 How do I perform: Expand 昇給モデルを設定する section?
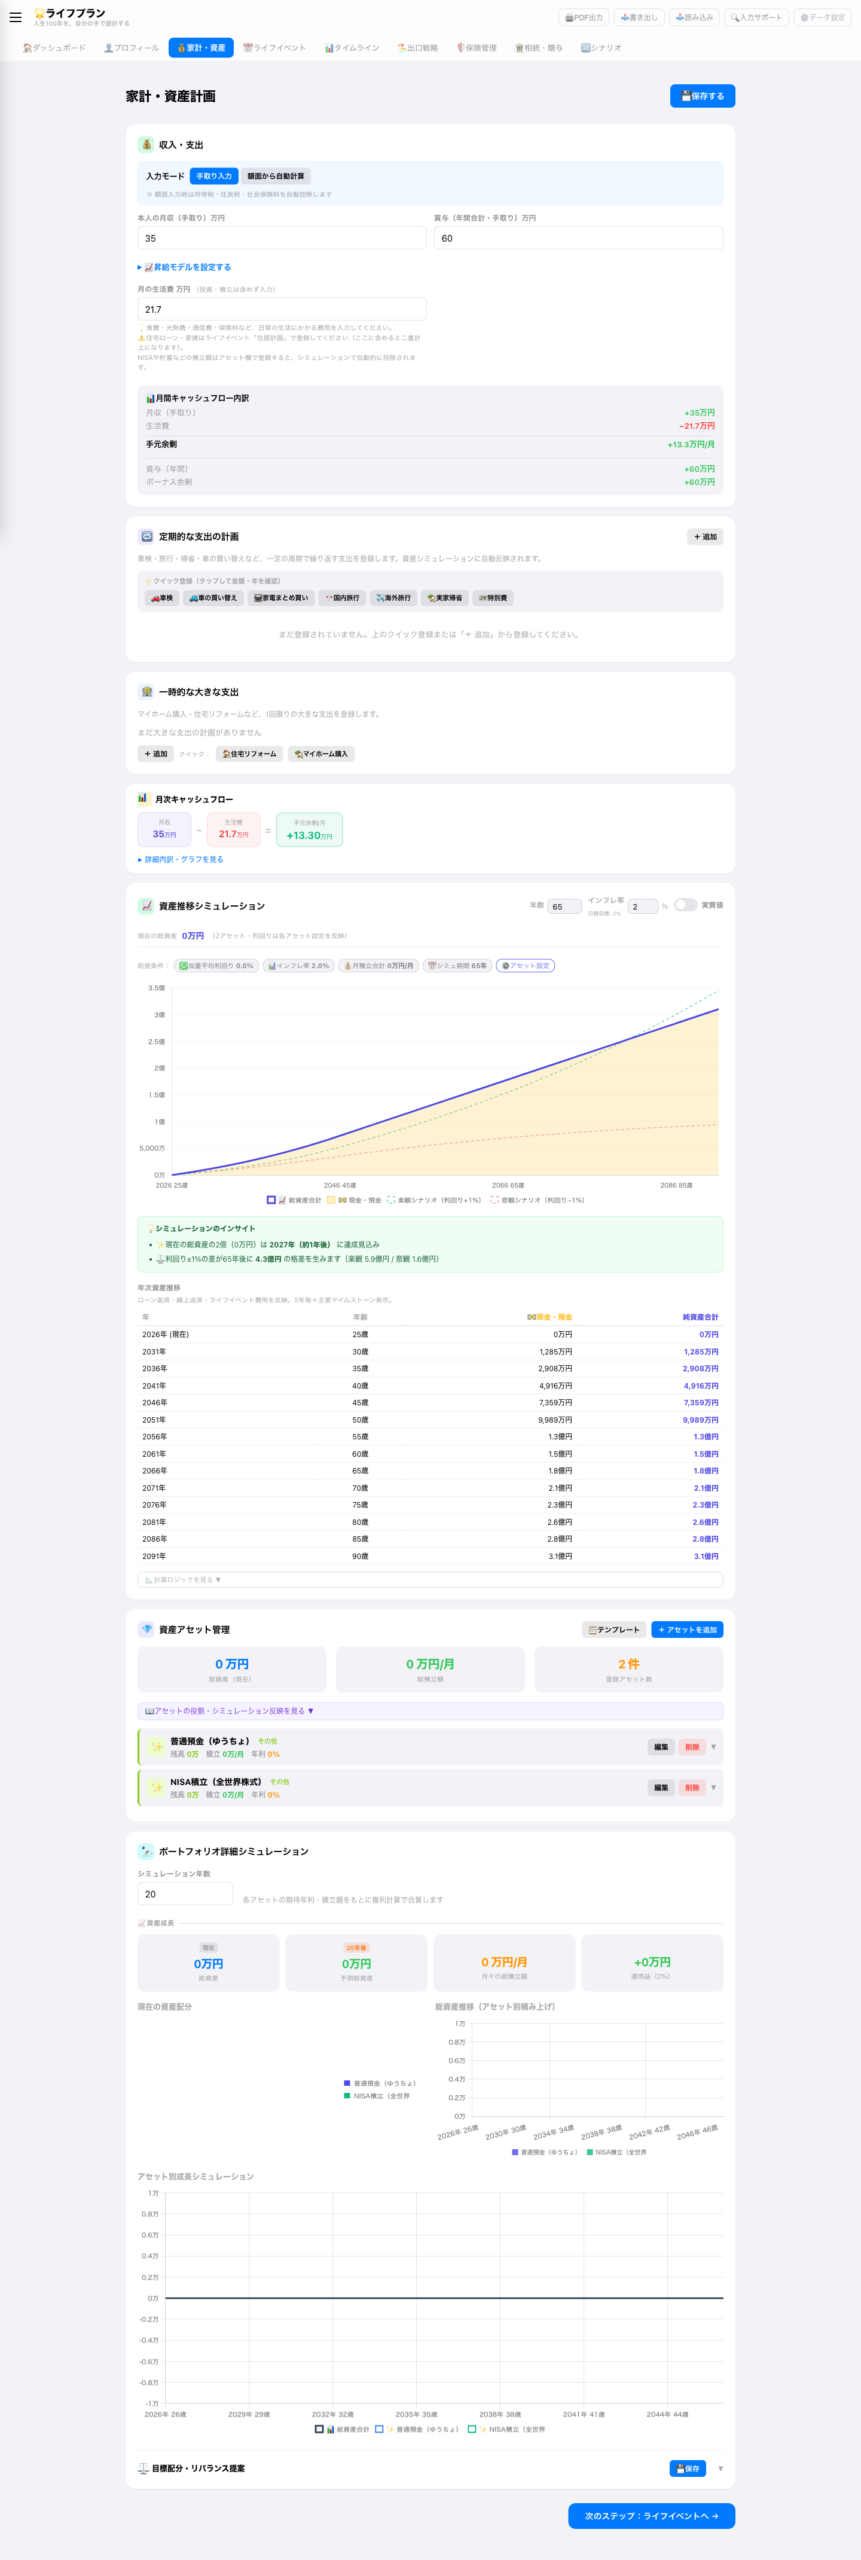click(185, 267)
